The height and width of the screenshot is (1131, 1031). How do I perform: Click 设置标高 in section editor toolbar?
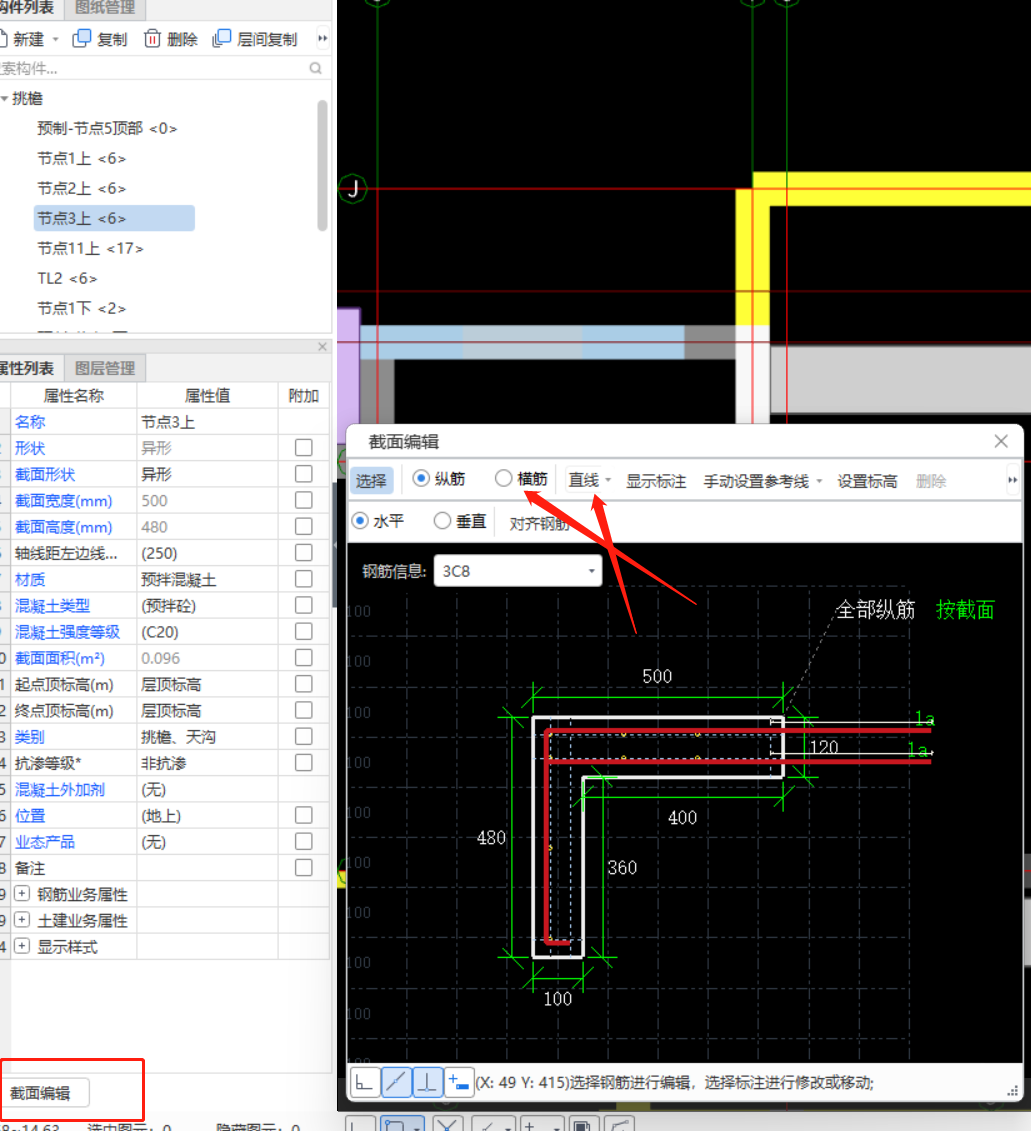click(867, 481)
